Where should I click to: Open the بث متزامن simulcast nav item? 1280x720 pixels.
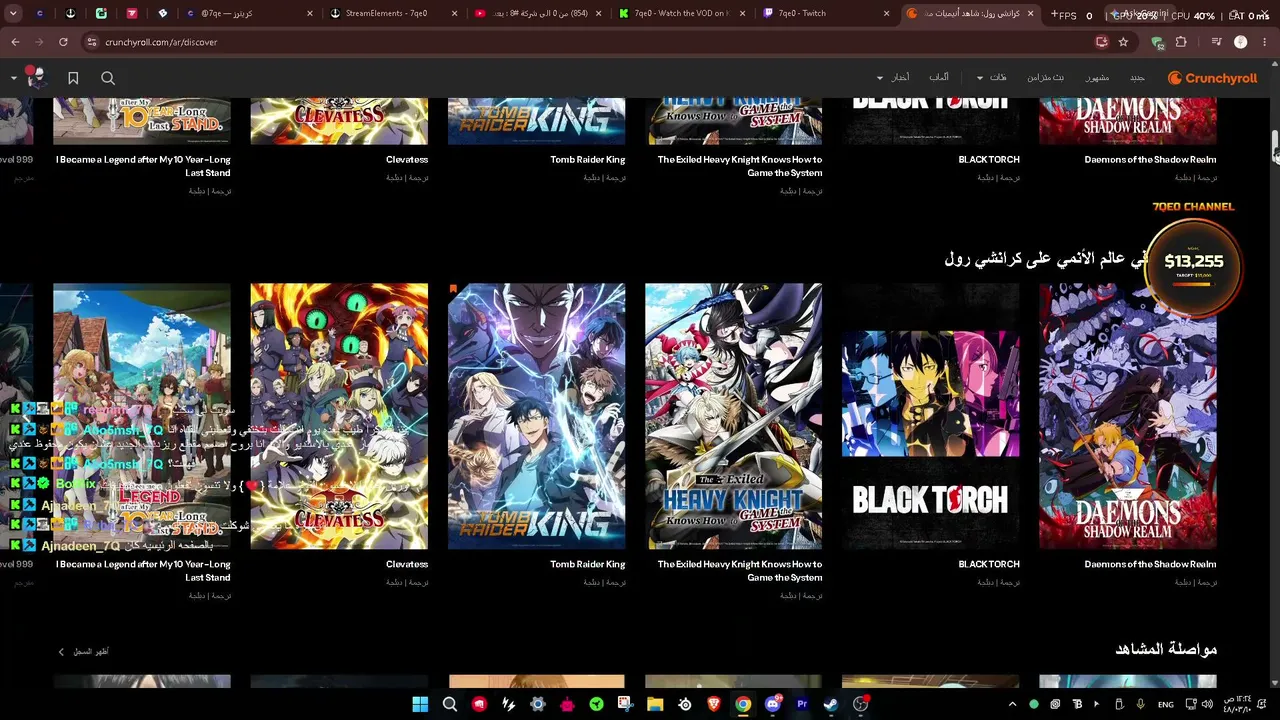[1046, 78]
